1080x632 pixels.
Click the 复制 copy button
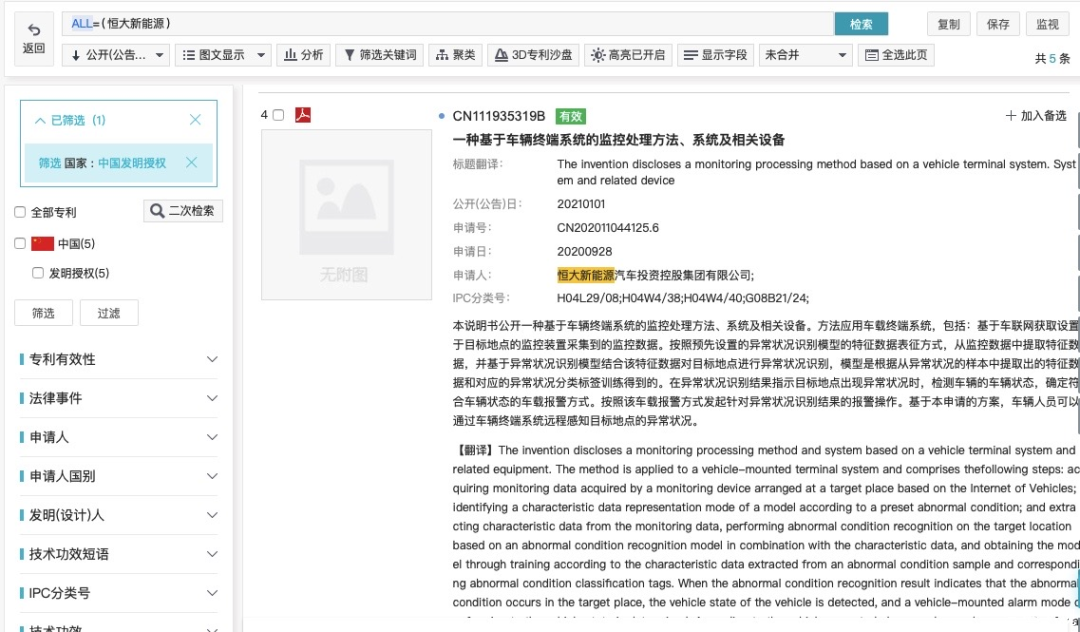948,24
